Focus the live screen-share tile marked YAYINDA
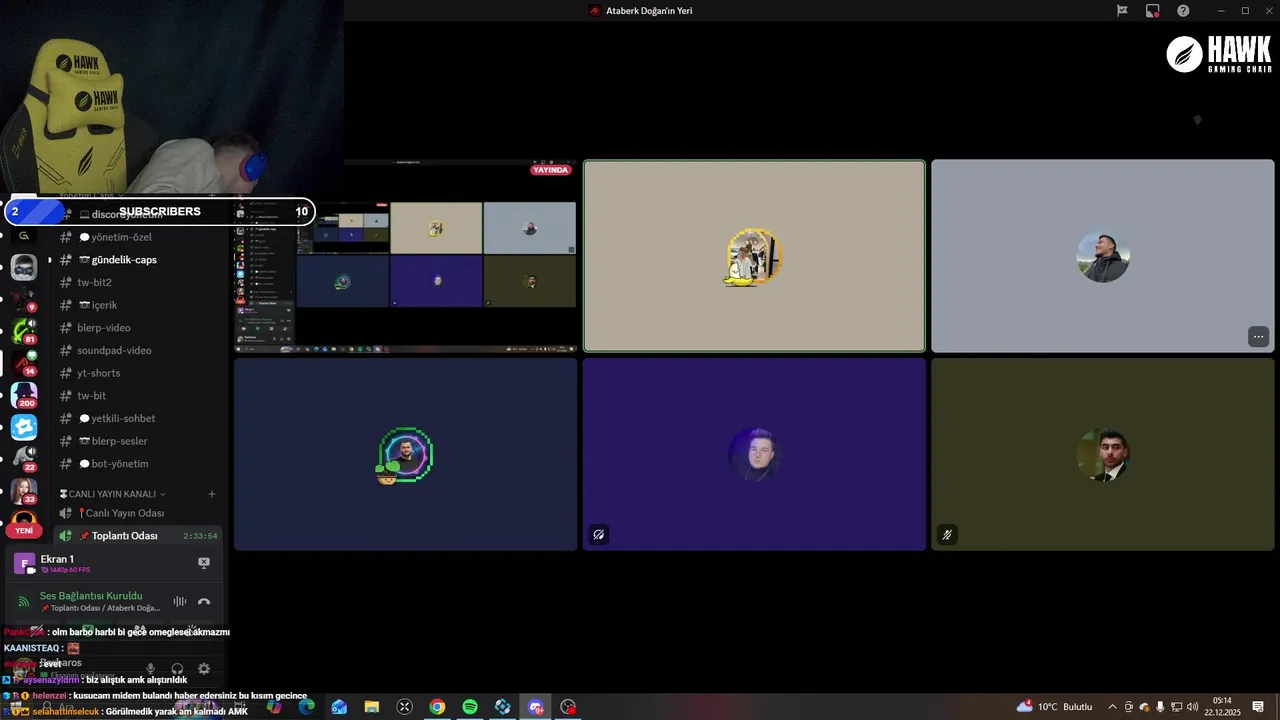 [x=405, y=256]
